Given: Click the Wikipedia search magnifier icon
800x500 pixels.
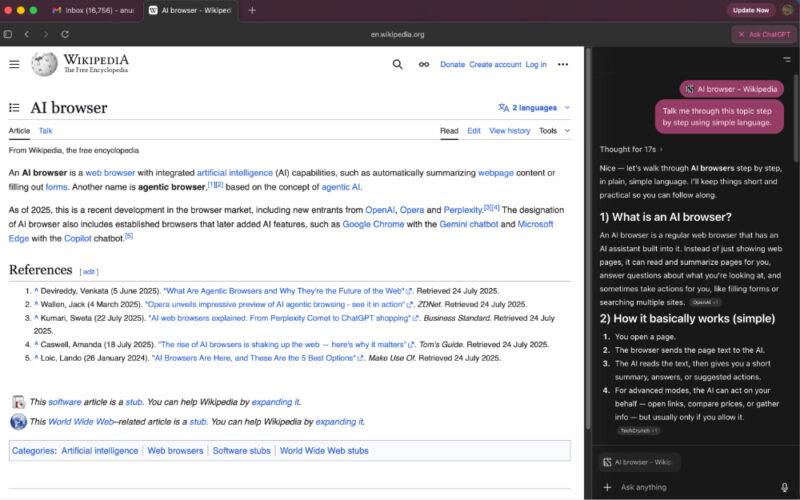Looking at the screenshot, I should pos(397,64).
